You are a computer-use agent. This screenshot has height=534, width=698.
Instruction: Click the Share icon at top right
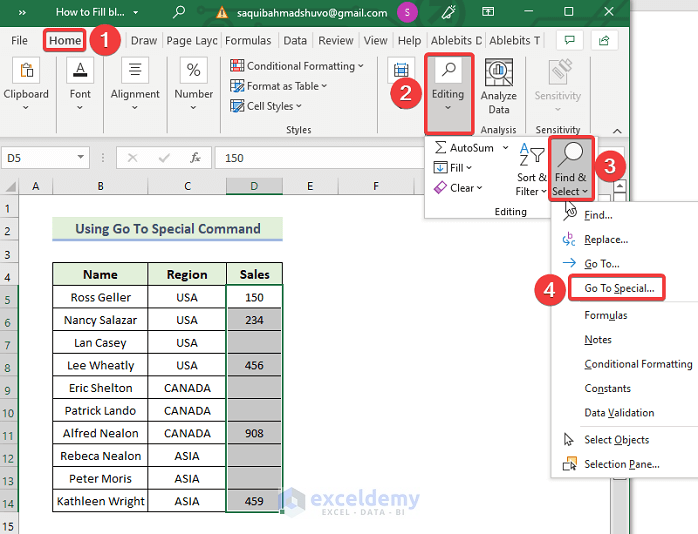click(x=604, y=40)
